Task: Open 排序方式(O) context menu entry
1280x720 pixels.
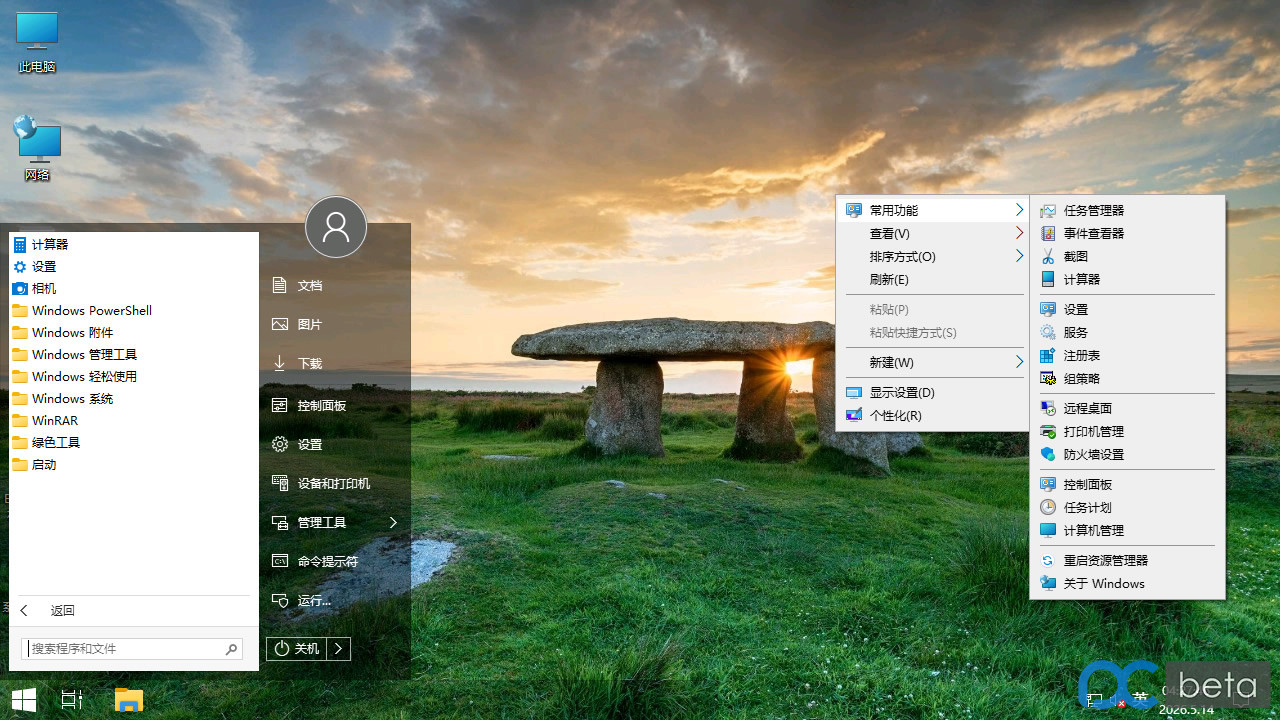Action: 933,256
